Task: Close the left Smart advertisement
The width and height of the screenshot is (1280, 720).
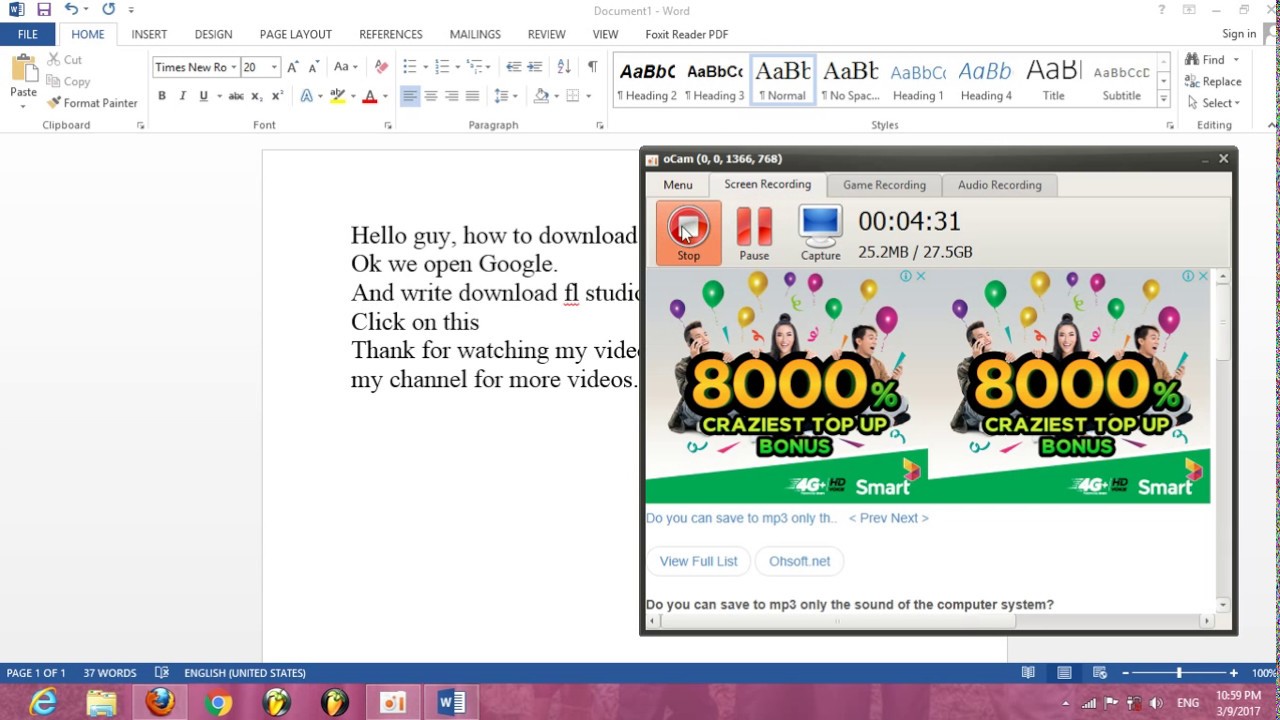Action: tap(920, 276)
